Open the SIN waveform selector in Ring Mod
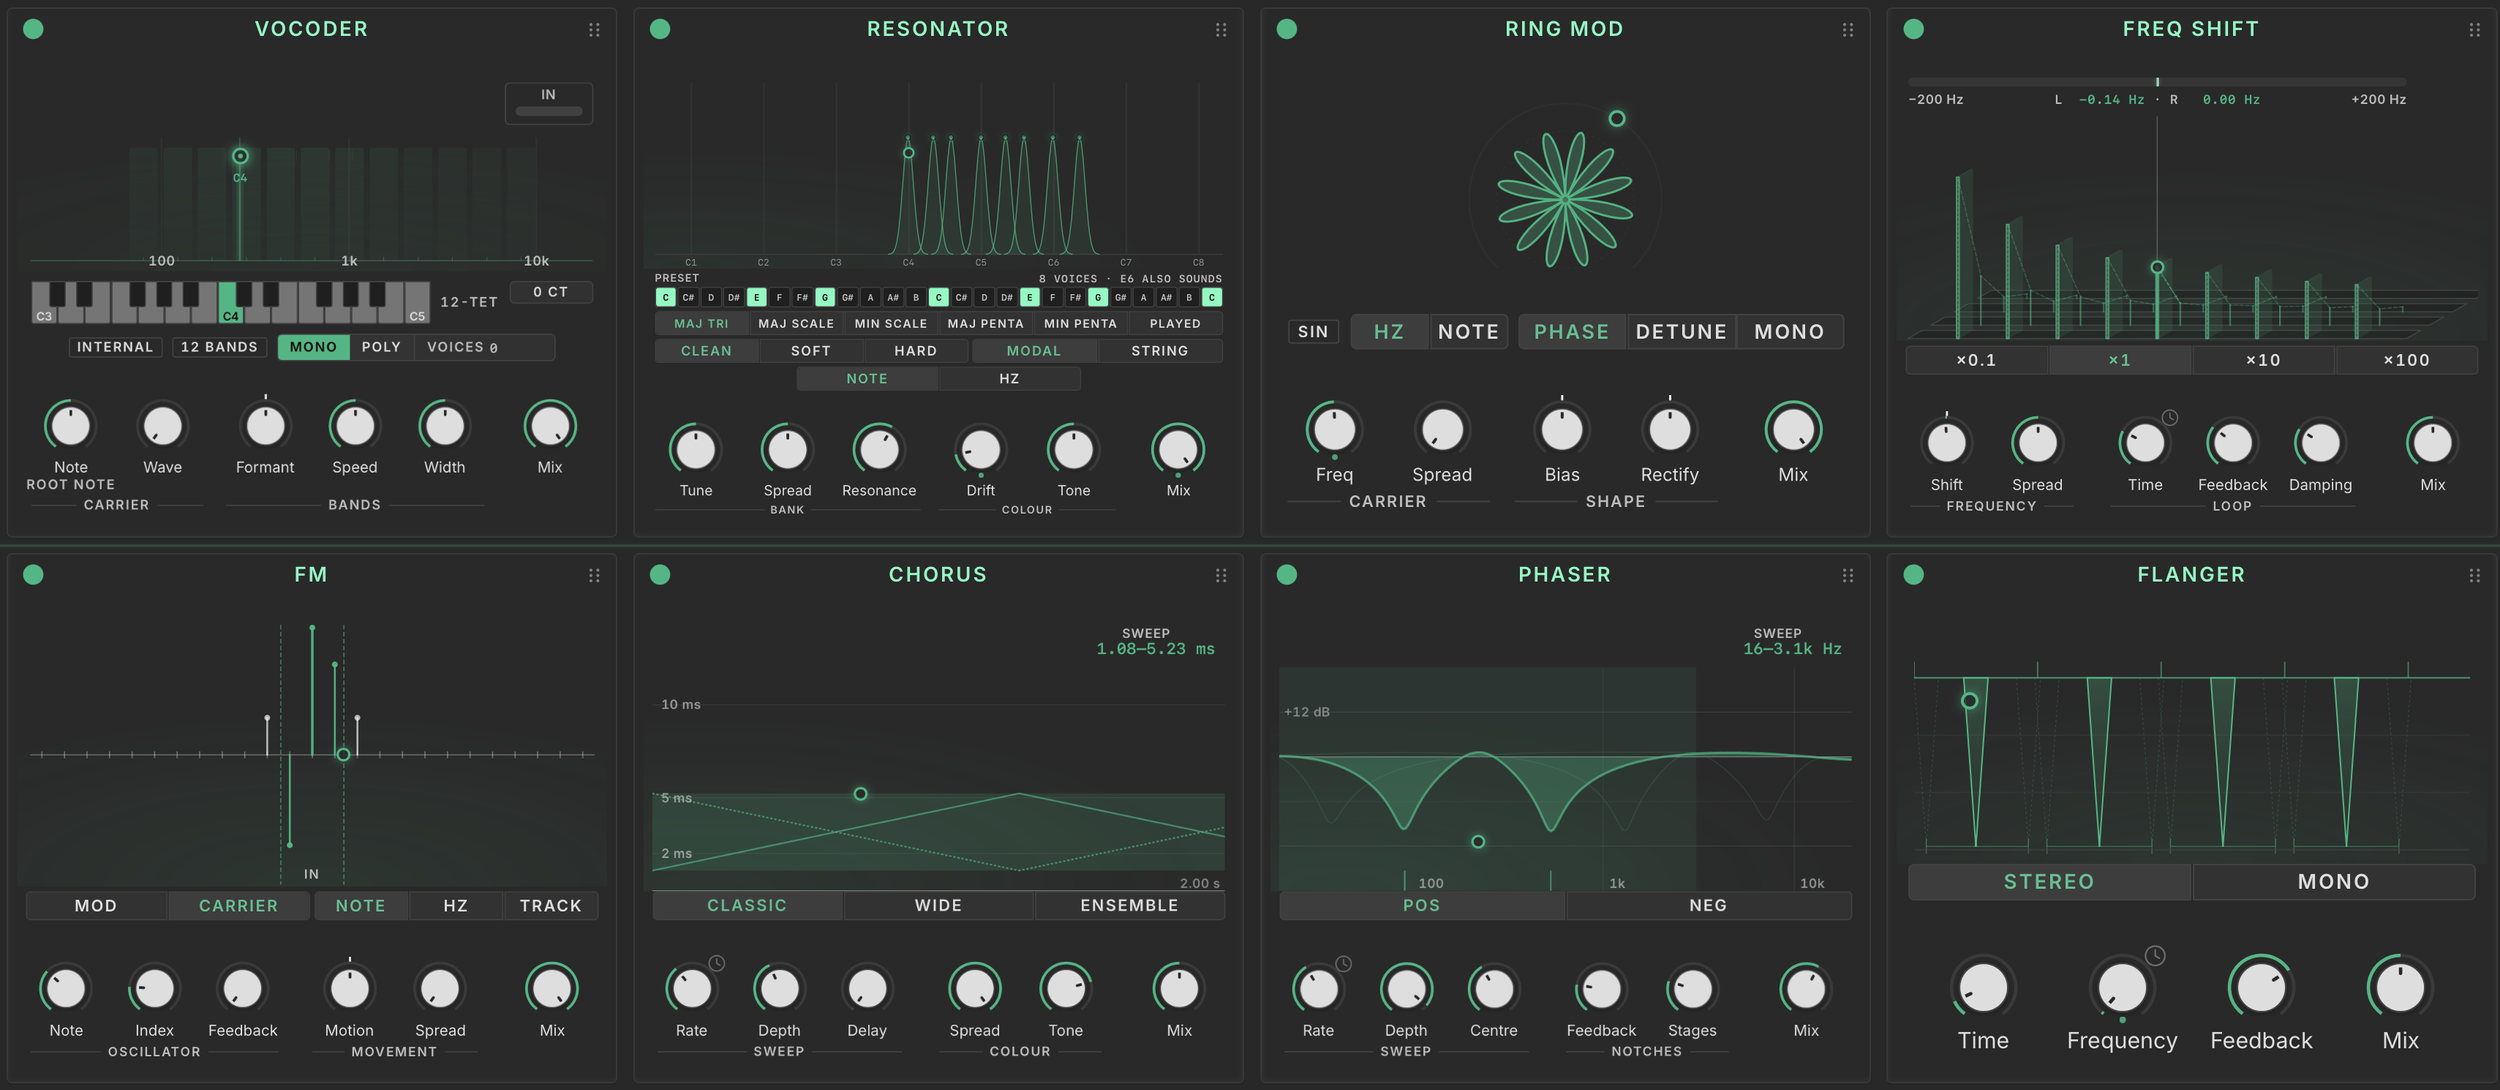This screenshot has width=2500, height=1090. (1313, 332)
